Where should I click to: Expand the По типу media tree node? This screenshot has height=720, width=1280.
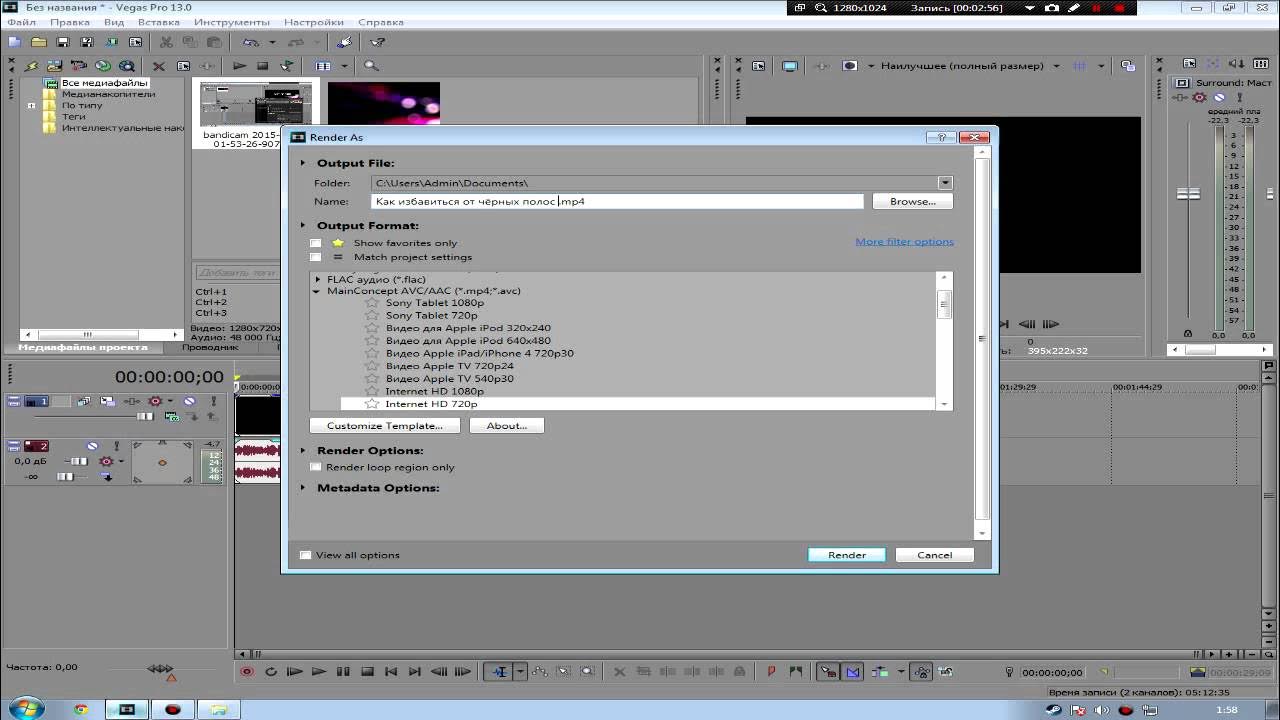click(31, 105)
